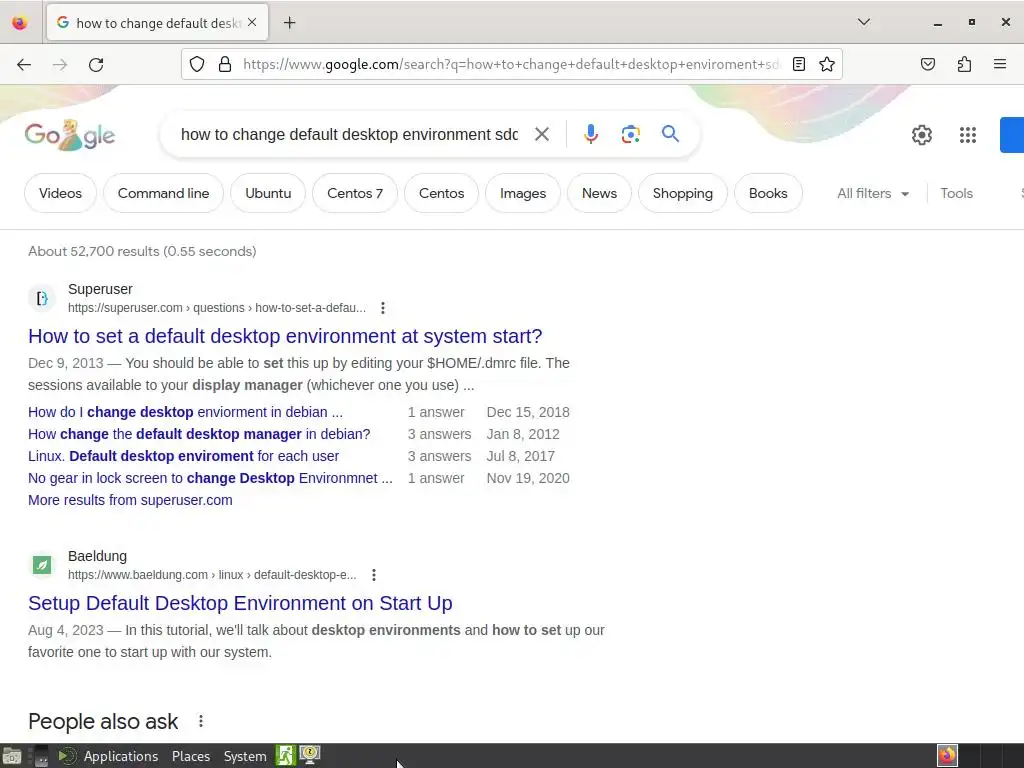Toggle reader view icon in address bar
This screenshot has width=1024, height=768.
click(x=798, y=64)
